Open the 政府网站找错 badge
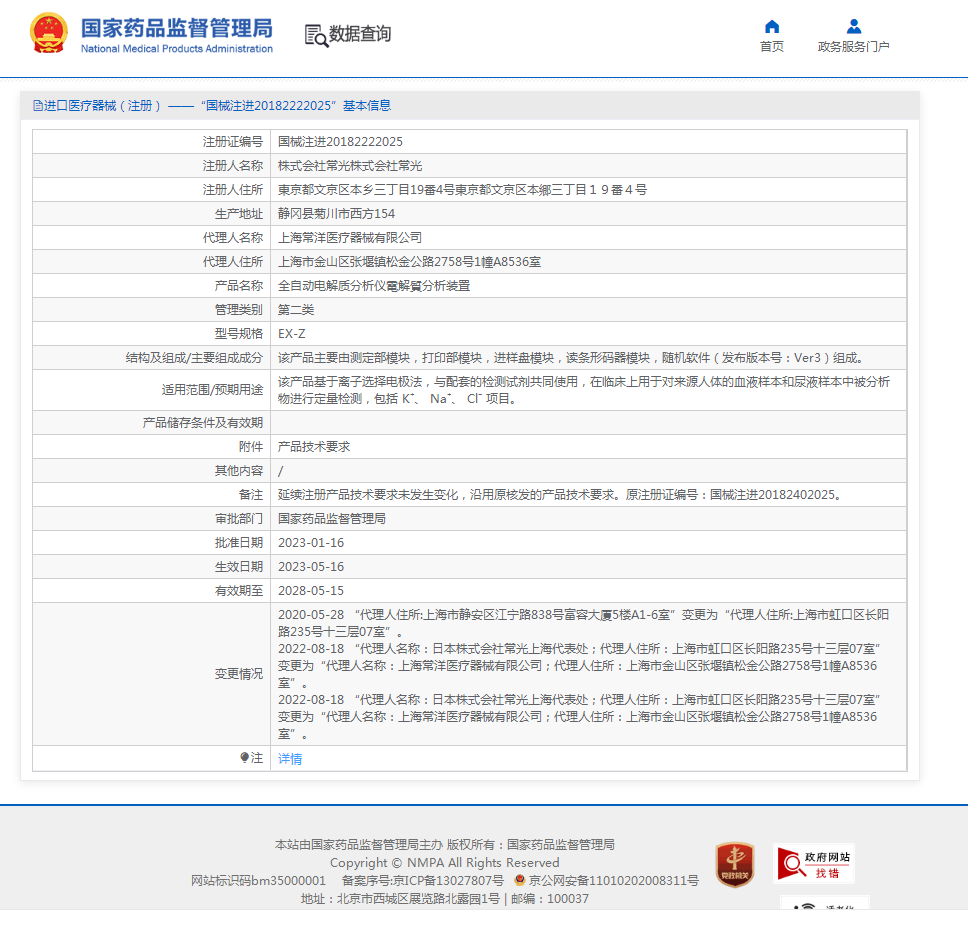 [x=814, y=864]
